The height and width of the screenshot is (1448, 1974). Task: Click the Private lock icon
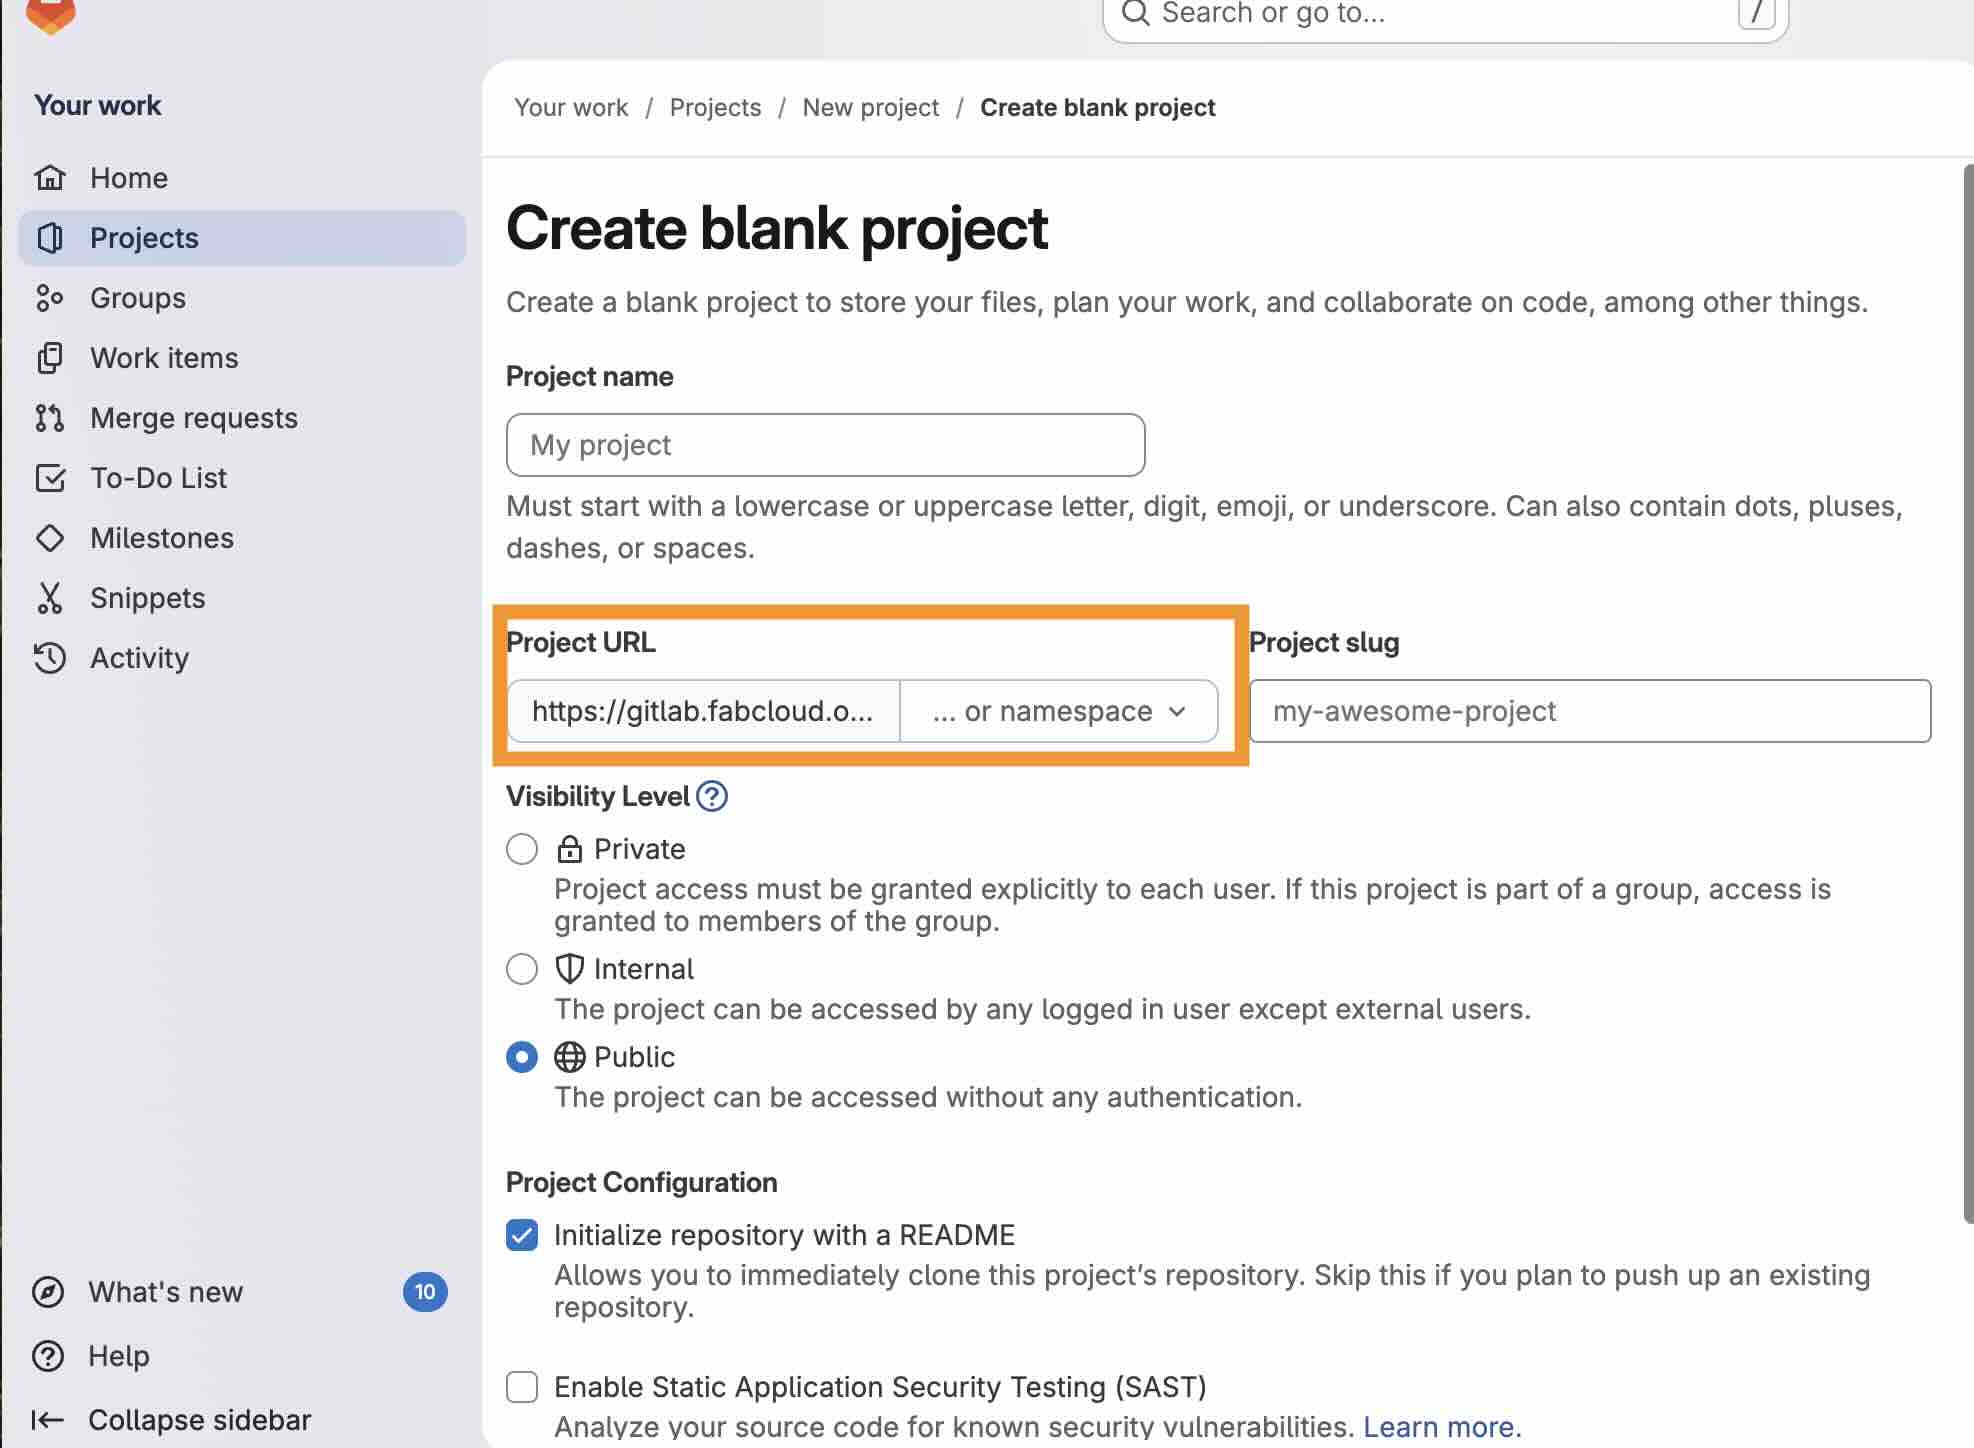pyautogui.click(x=570, y=849)
